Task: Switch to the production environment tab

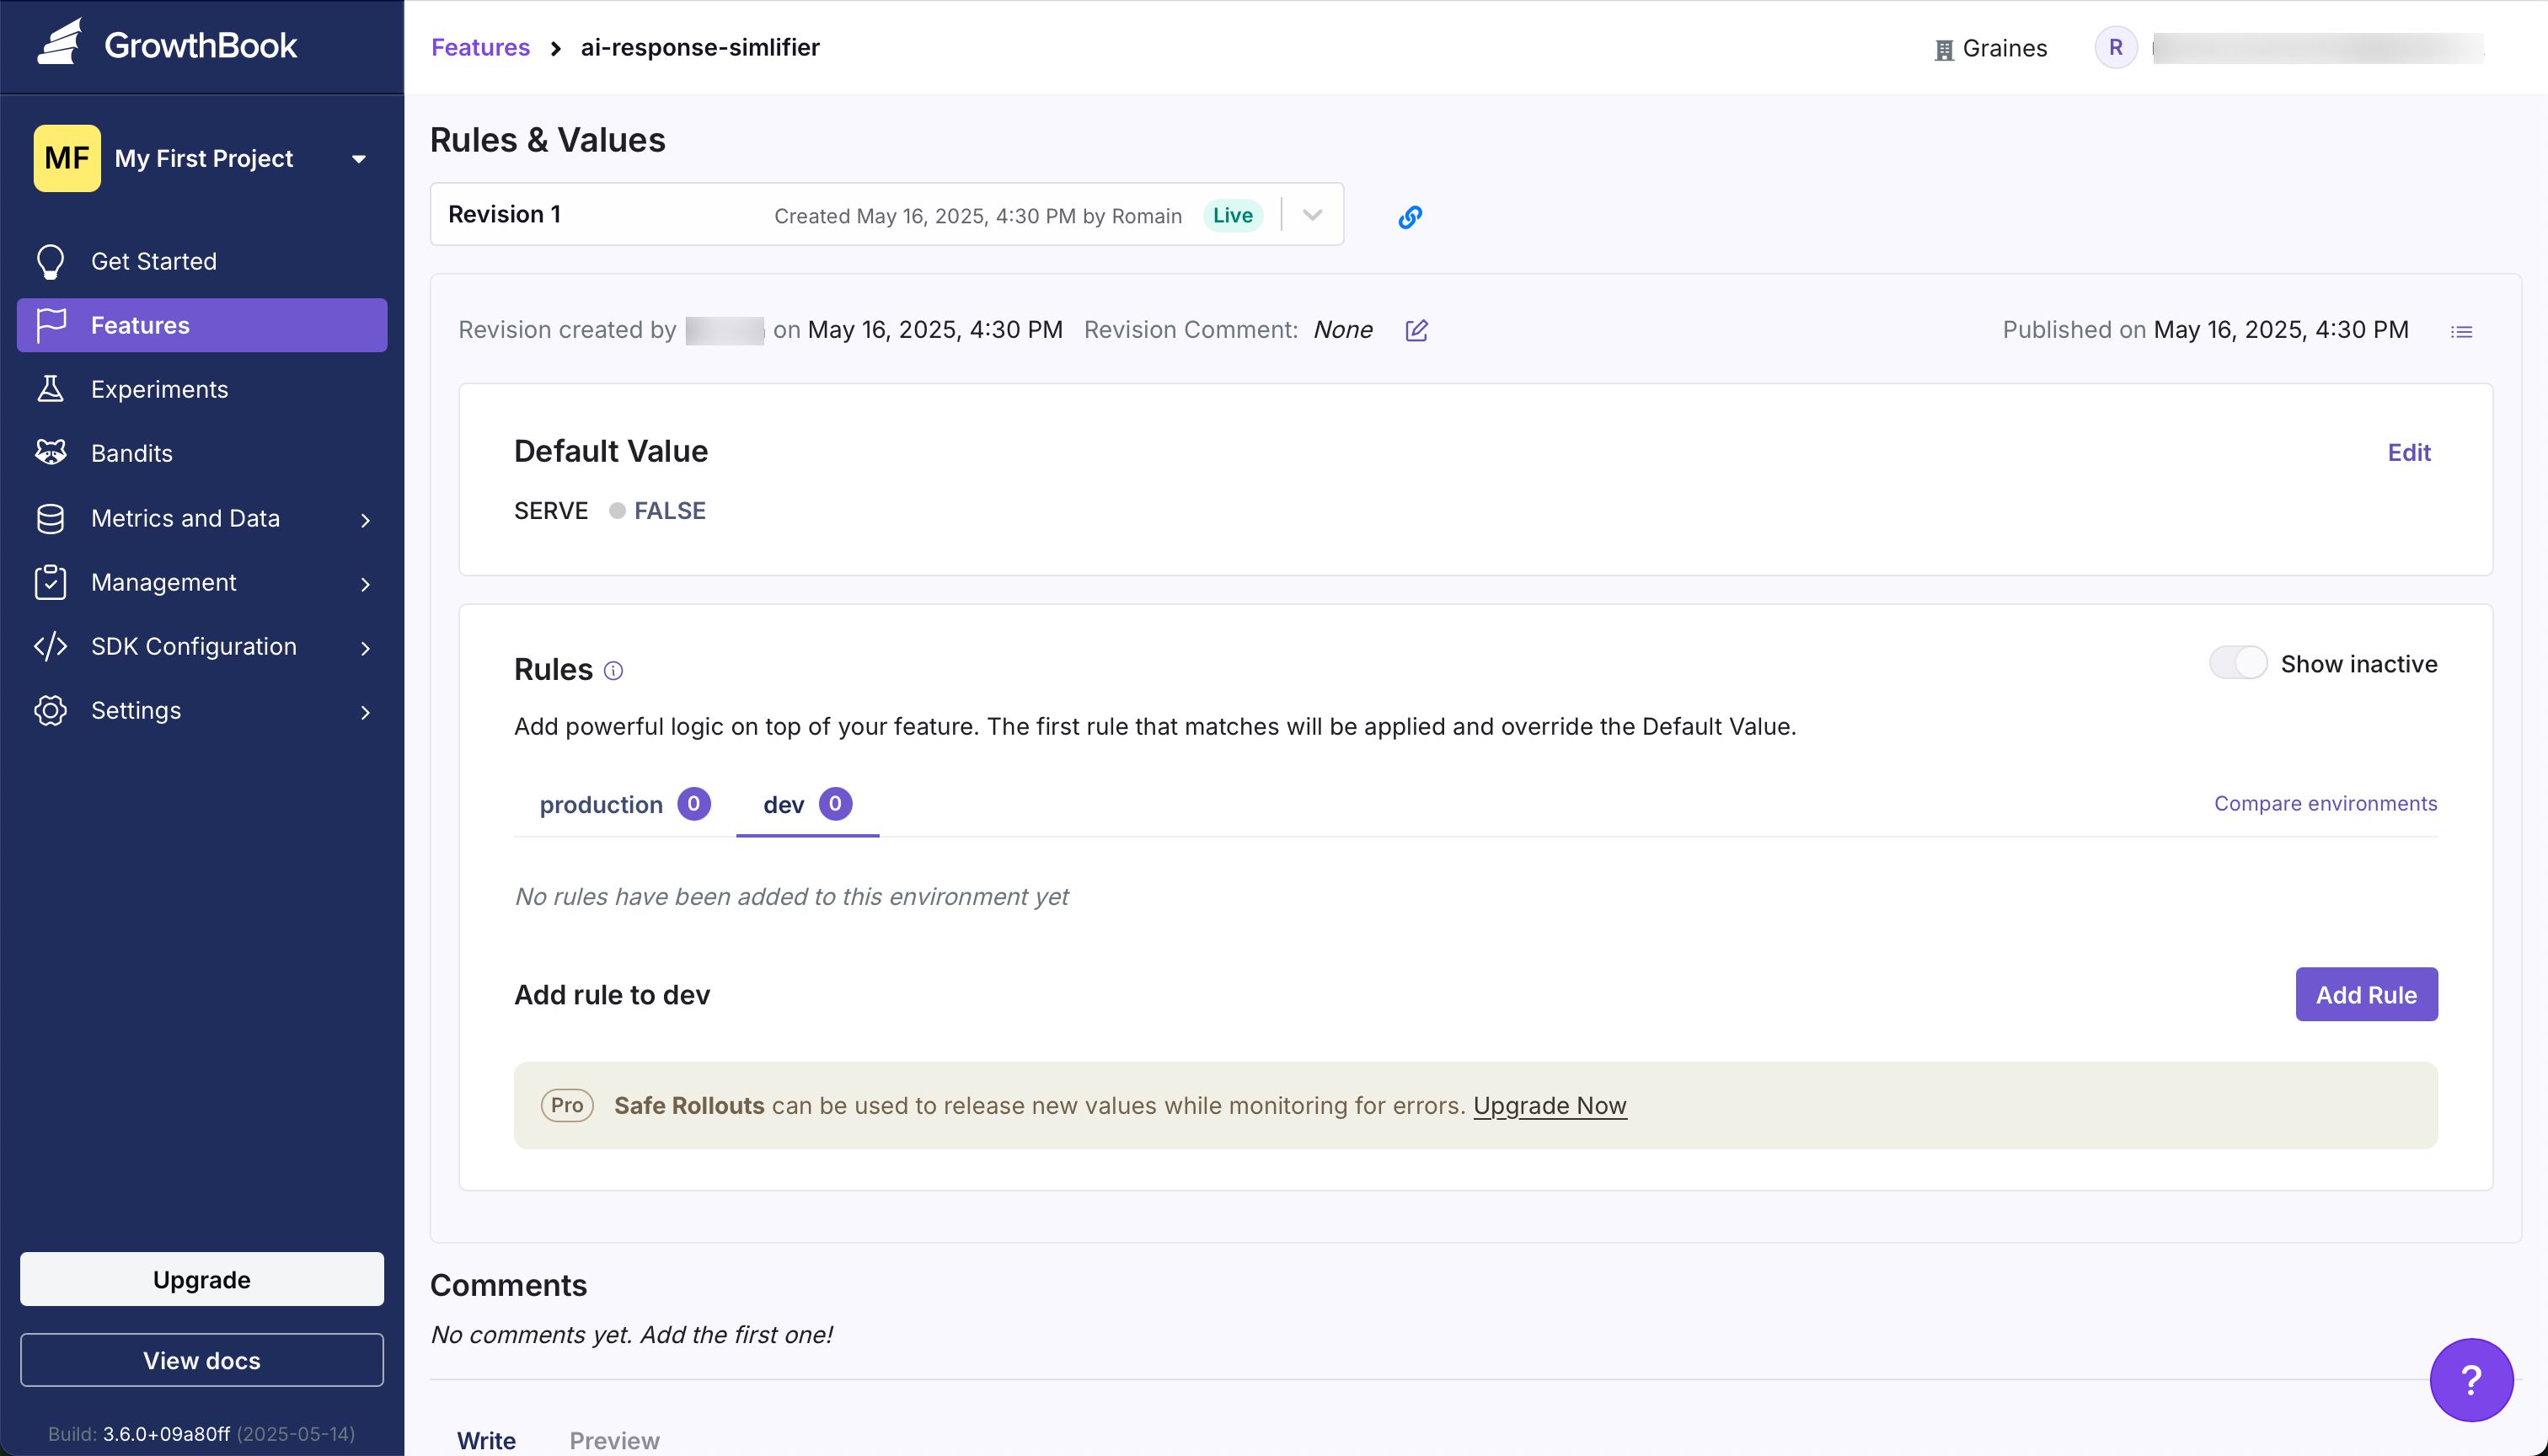Action: click(624, 804)
